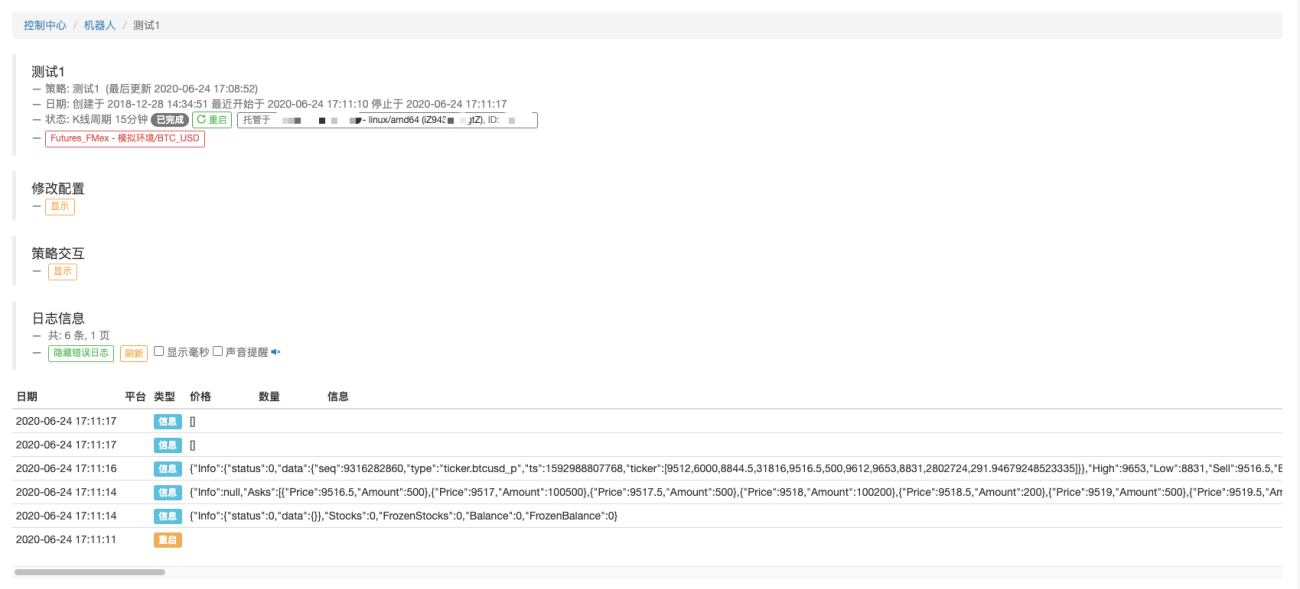Image resolution: width=1300 pixels, height=589 pixels.
Task: Refresh the logs with the 刷新 button
Action: coord(133,353)
